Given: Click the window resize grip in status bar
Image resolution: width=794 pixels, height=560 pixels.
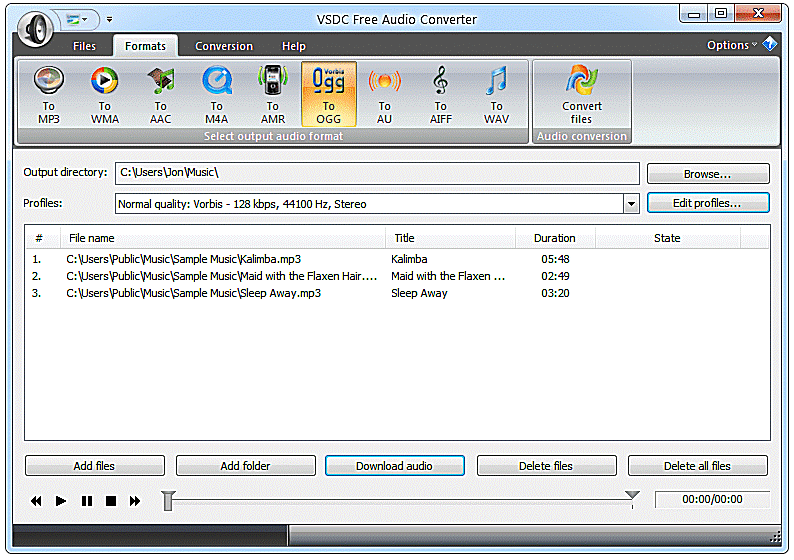Looking at the screenshot, I should [775, 538].
